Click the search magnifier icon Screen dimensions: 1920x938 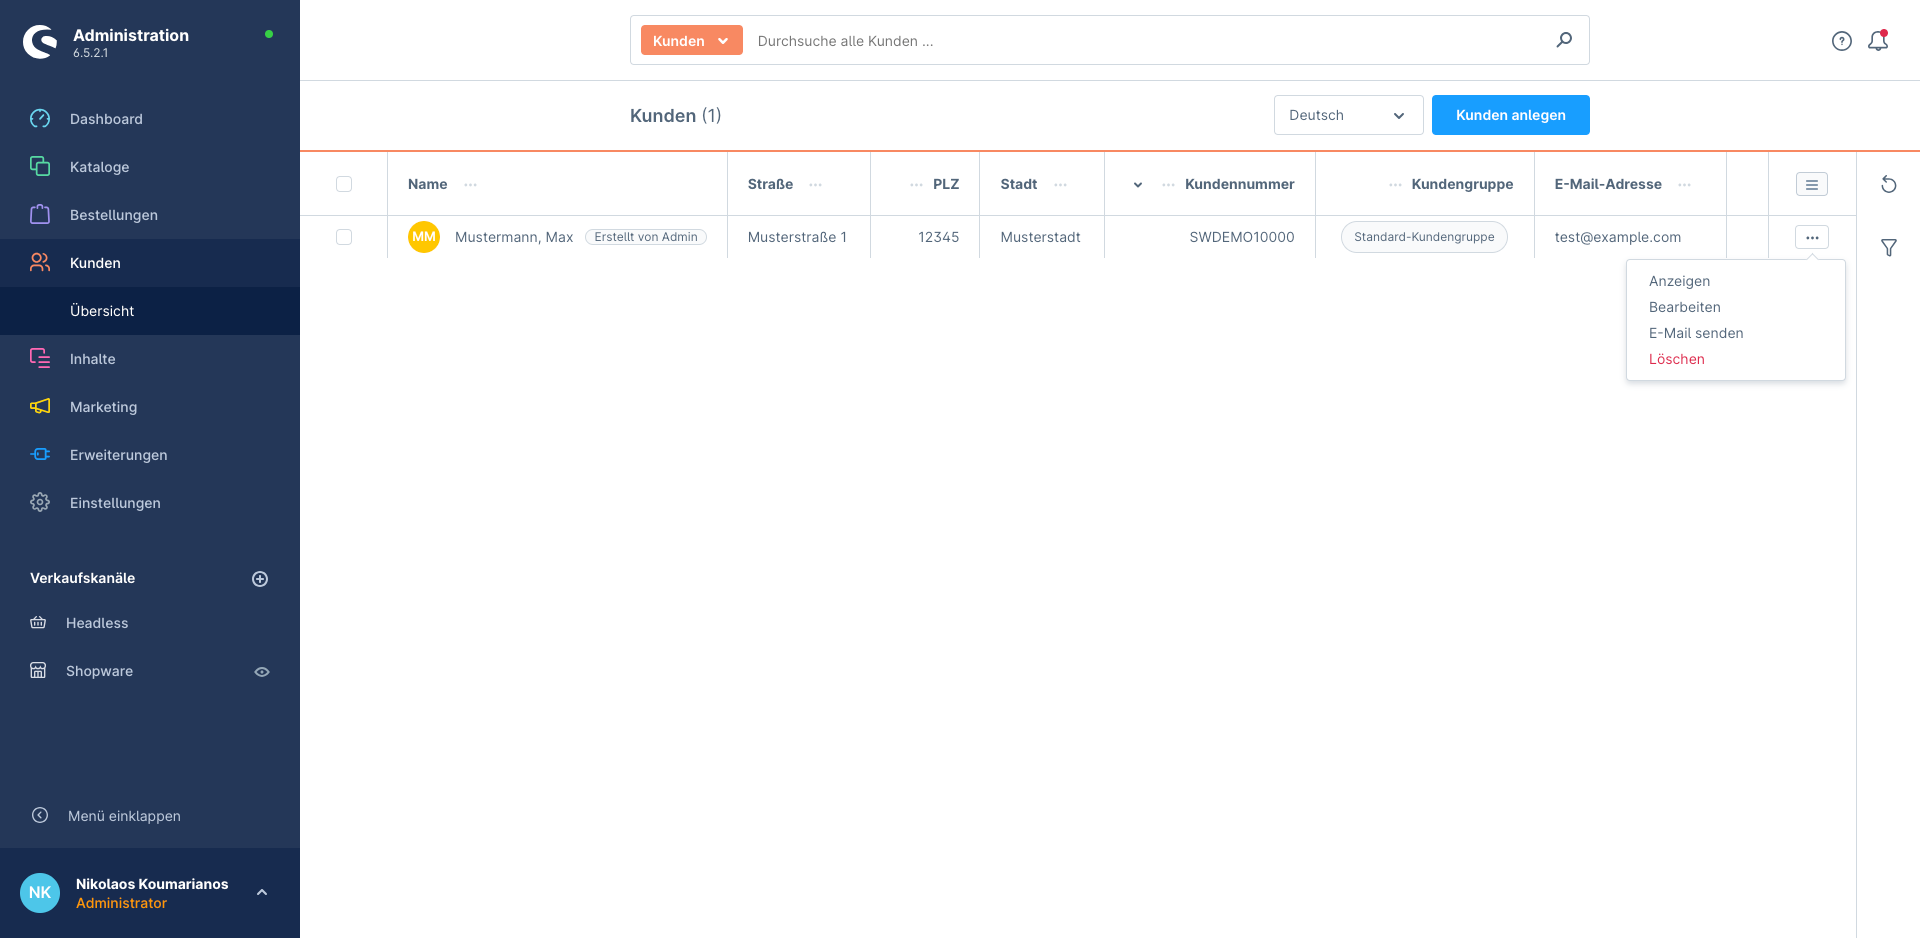(x=1564, y=40)
